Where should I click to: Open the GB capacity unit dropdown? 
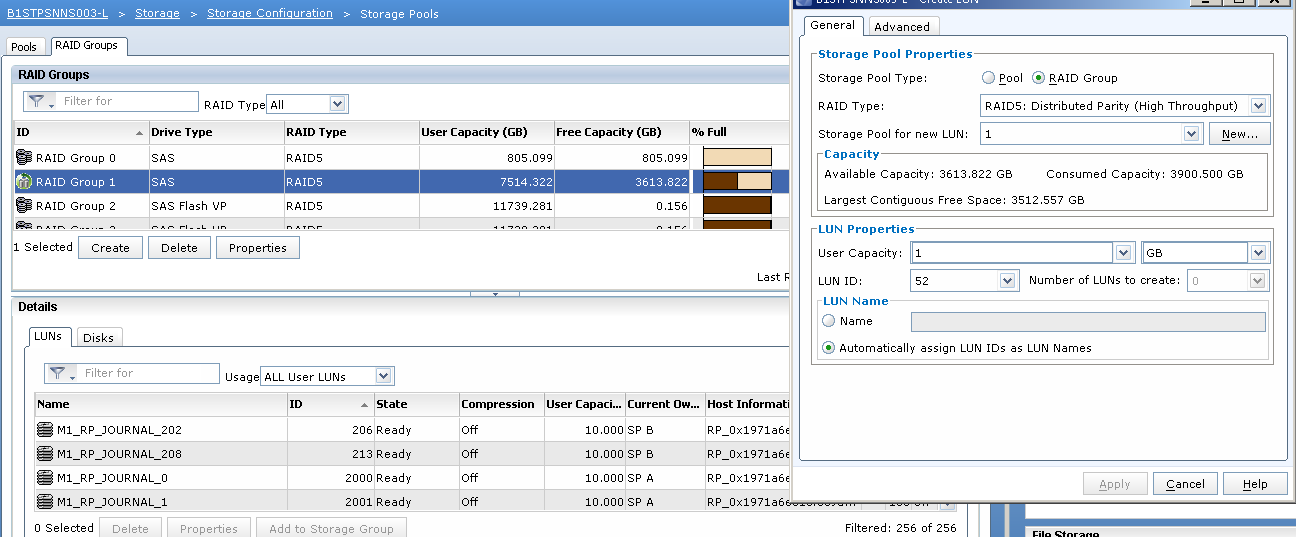[1259, 253]
